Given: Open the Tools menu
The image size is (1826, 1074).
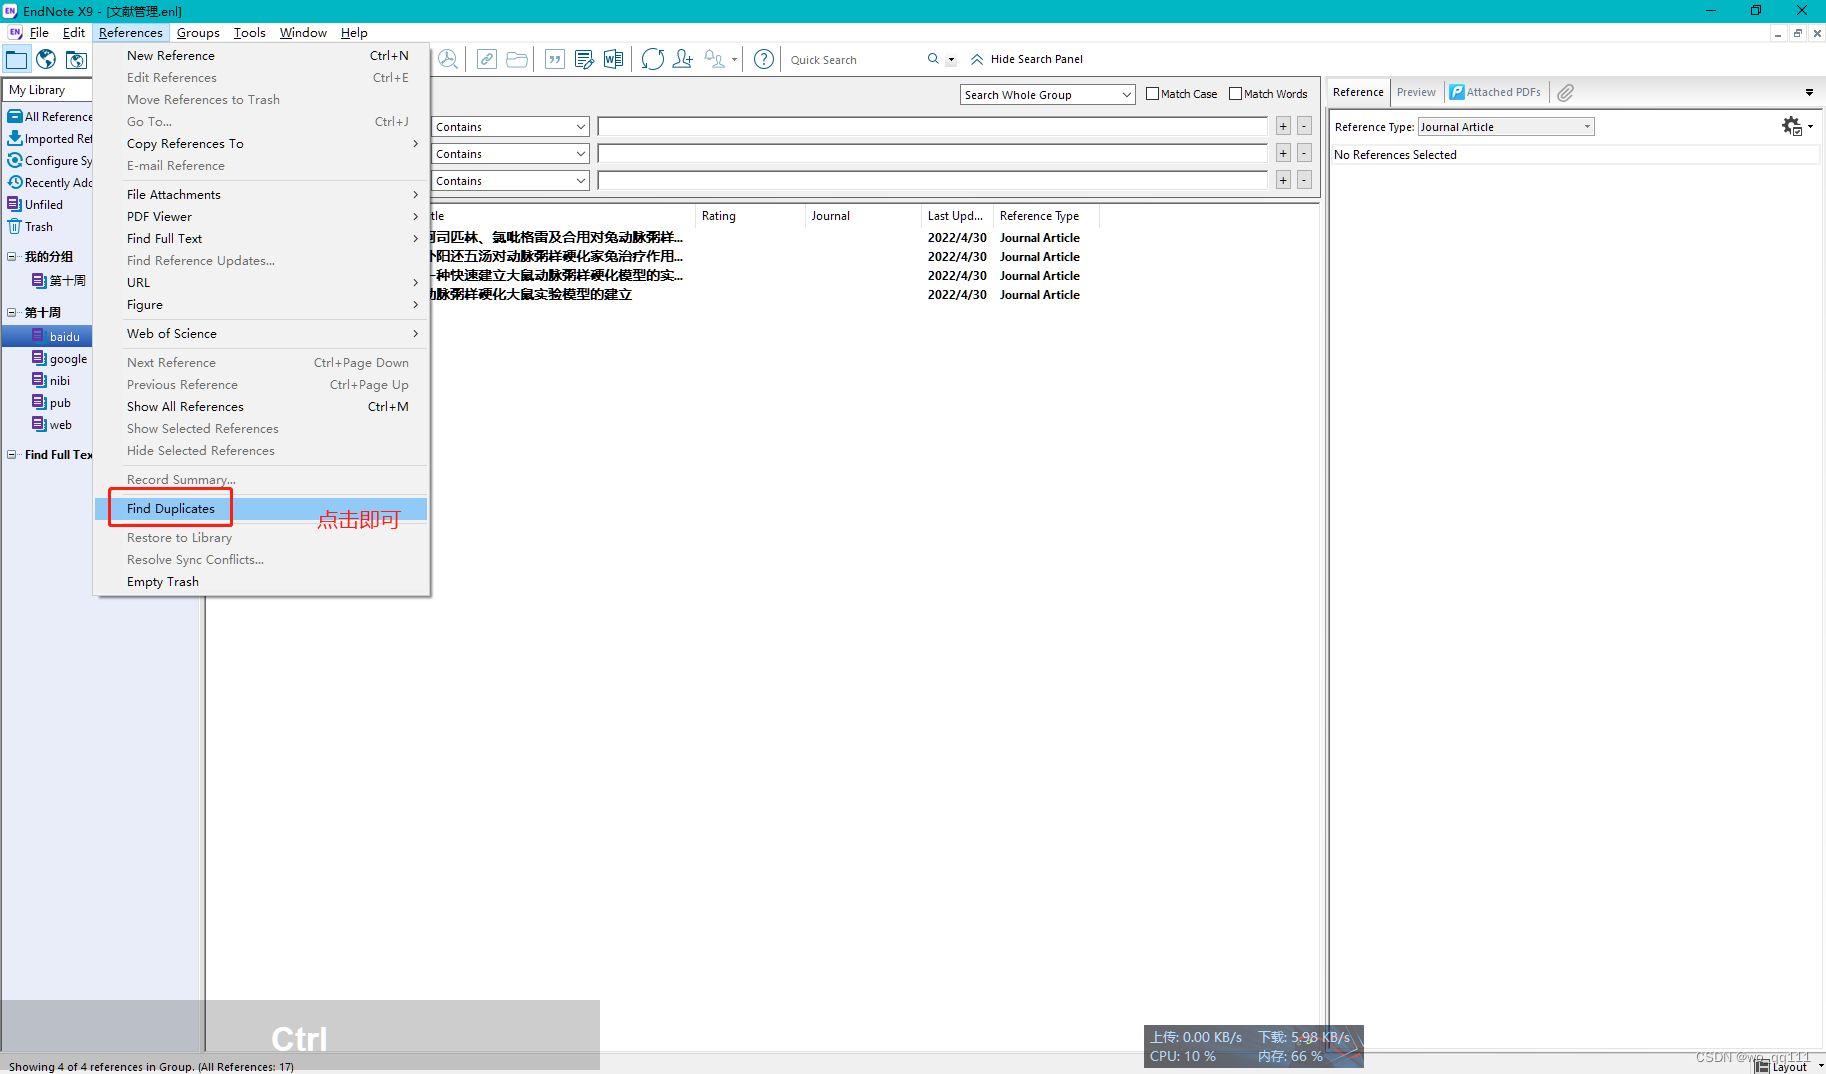Looking at the screenshot, I should (249, 33).
